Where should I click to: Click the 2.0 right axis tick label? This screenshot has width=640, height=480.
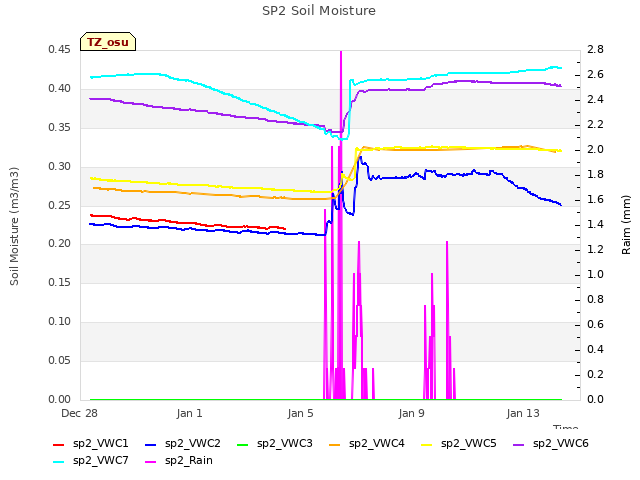pos(595,149)
